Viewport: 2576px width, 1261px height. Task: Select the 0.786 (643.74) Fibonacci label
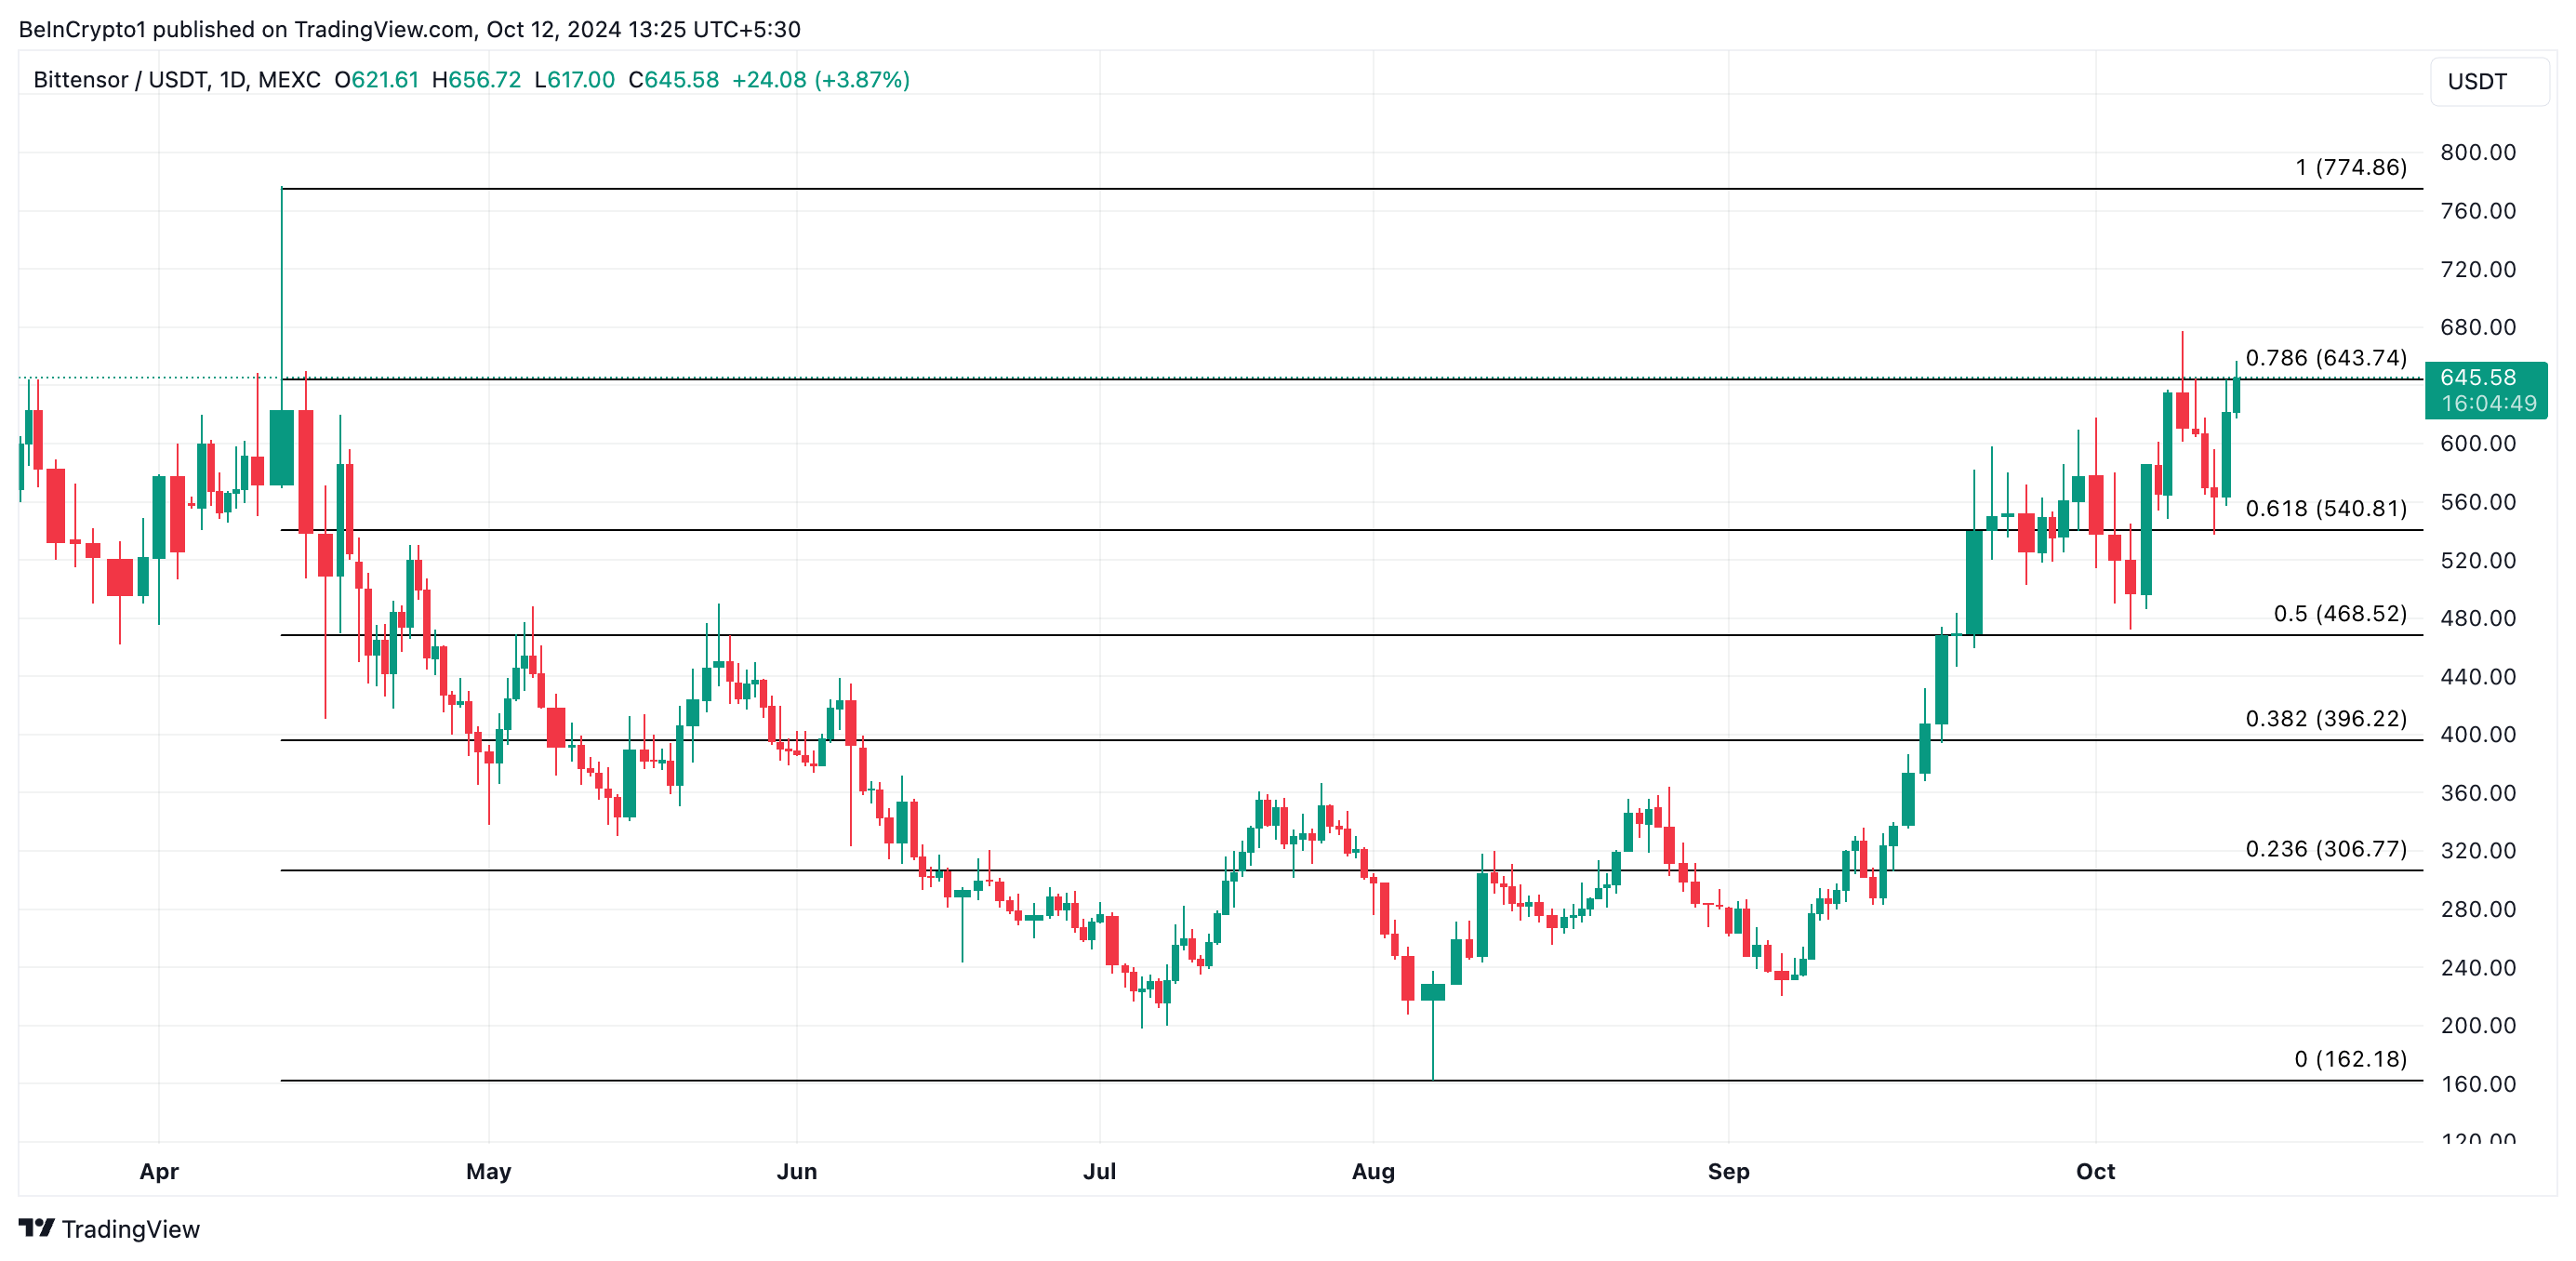pos(2325,358)
